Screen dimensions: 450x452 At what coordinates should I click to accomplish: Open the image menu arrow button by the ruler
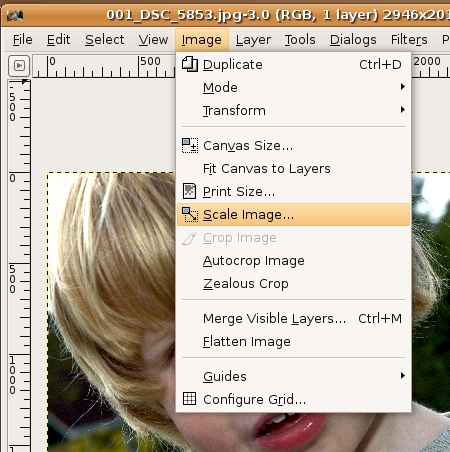[19, 65]
